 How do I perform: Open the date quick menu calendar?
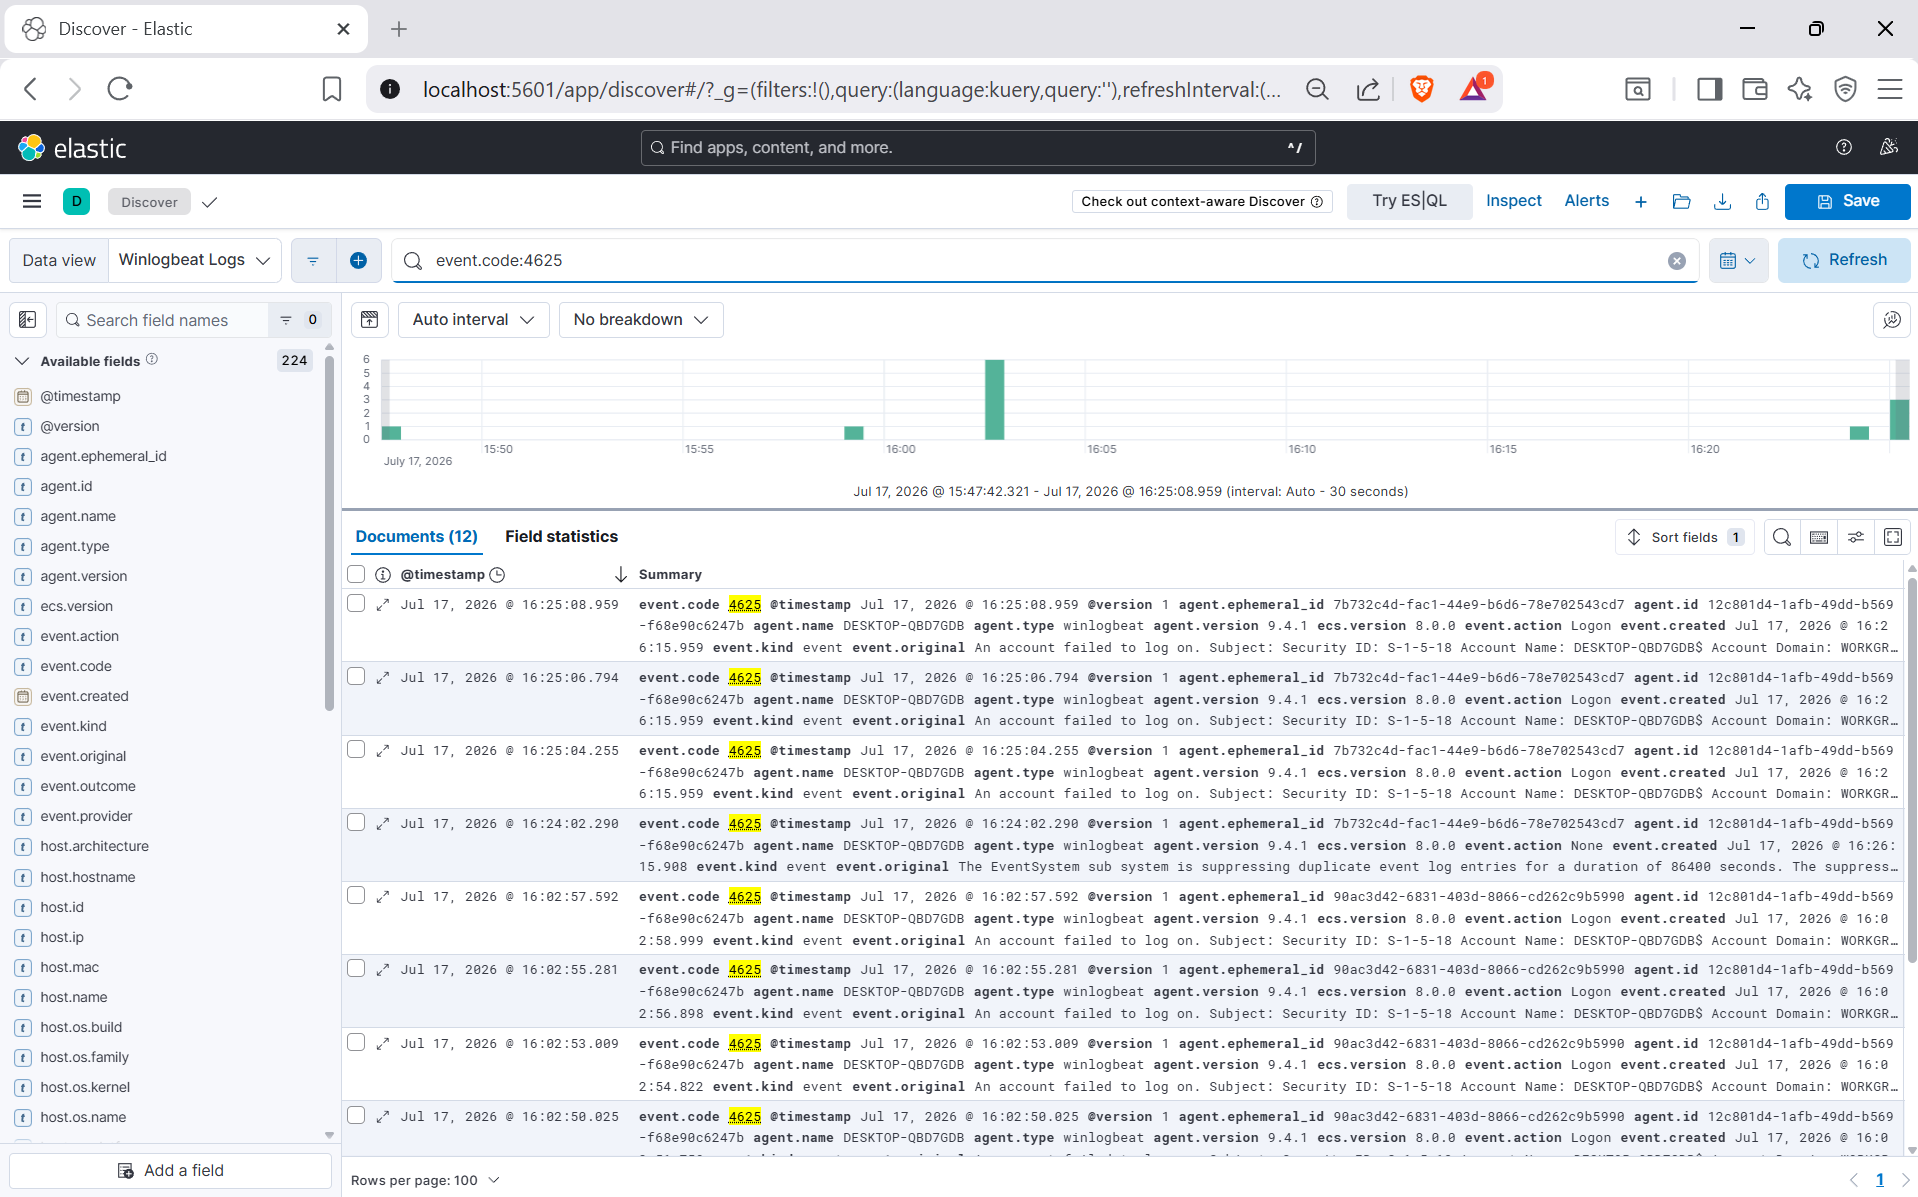coord(1737,261)
